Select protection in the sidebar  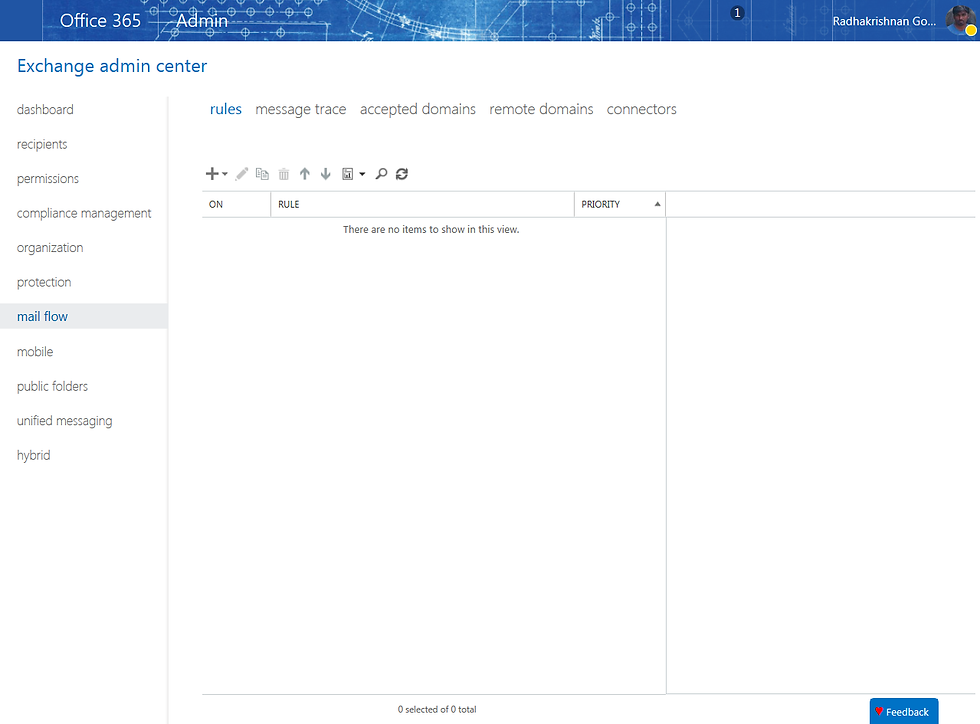44,283
